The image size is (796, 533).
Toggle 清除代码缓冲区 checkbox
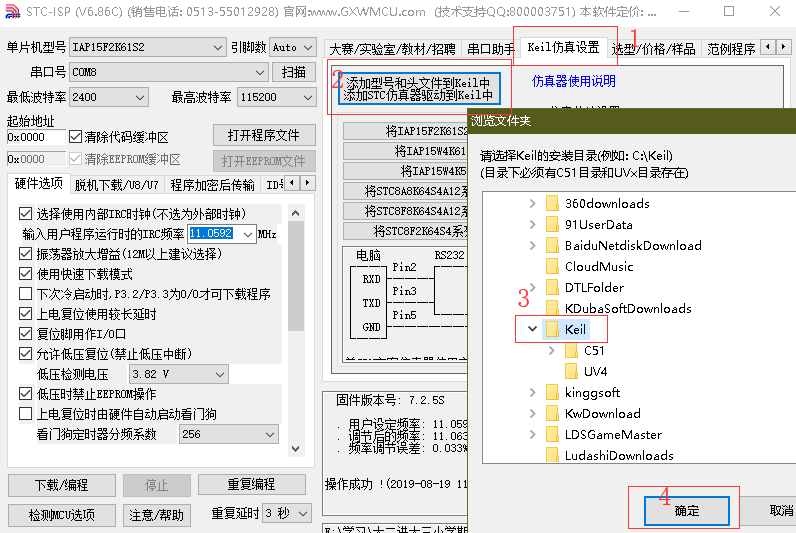pos(75,137)
